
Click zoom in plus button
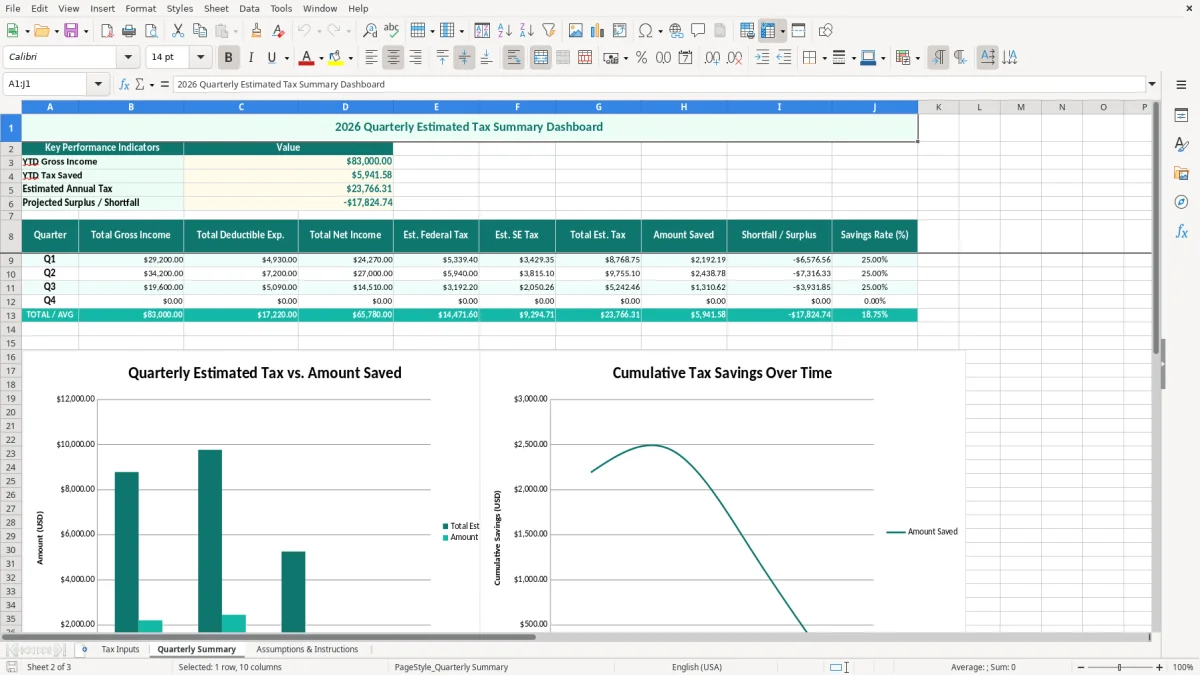1159,667
